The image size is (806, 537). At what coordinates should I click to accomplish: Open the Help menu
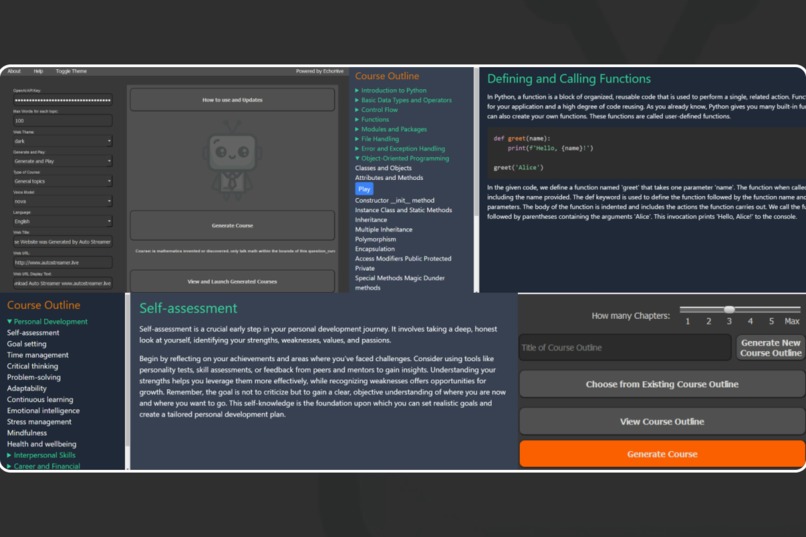coord(39,71)
